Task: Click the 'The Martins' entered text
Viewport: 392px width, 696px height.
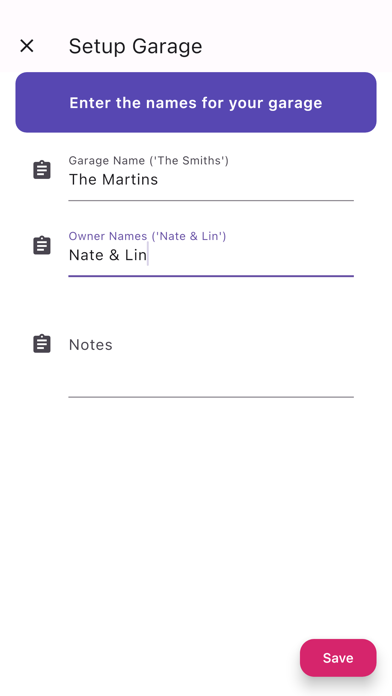Action: [x=113, y=180]
